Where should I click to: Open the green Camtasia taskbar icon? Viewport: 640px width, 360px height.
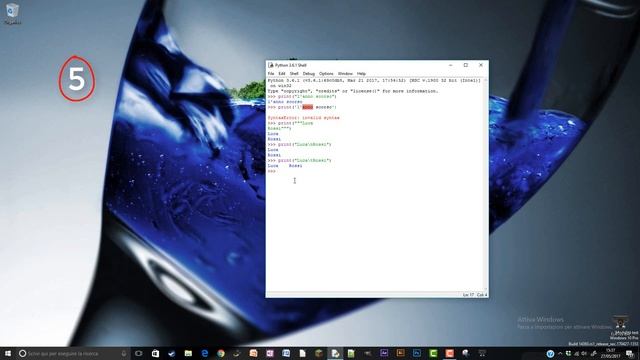click(433, 353)
